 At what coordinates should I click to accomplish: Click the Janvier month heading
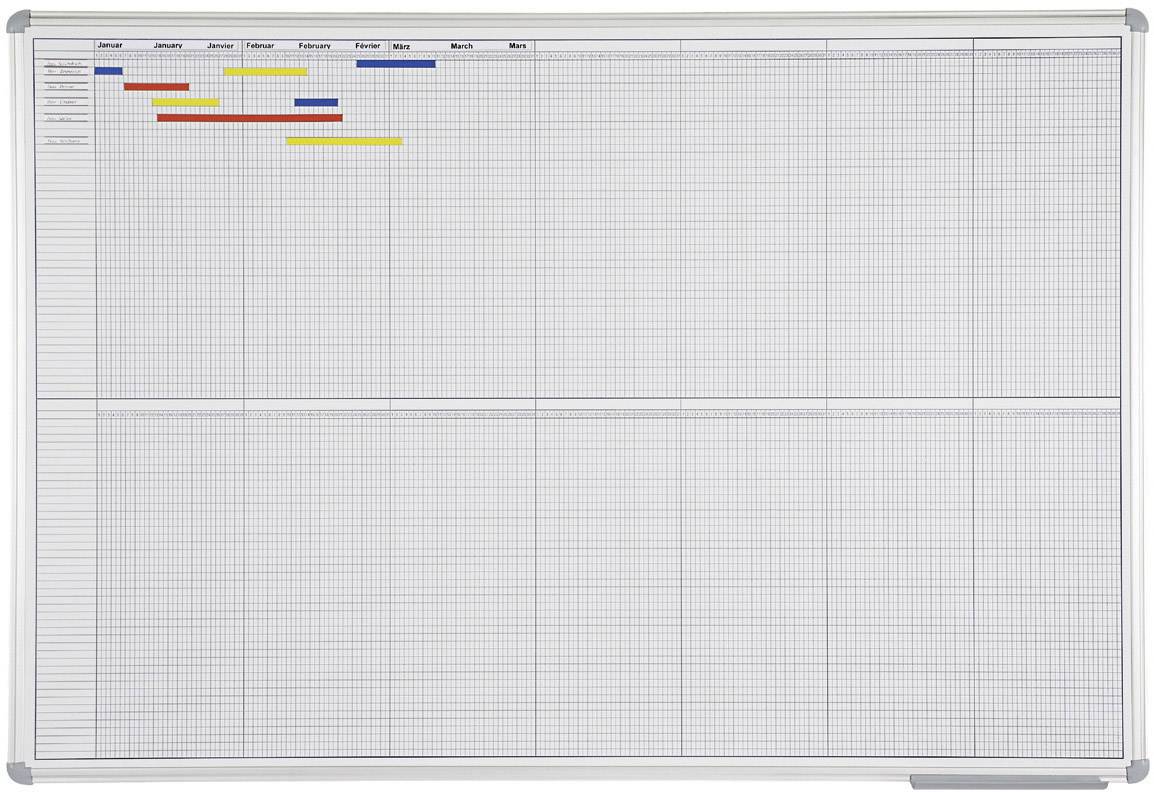click(x=220, y=46)
